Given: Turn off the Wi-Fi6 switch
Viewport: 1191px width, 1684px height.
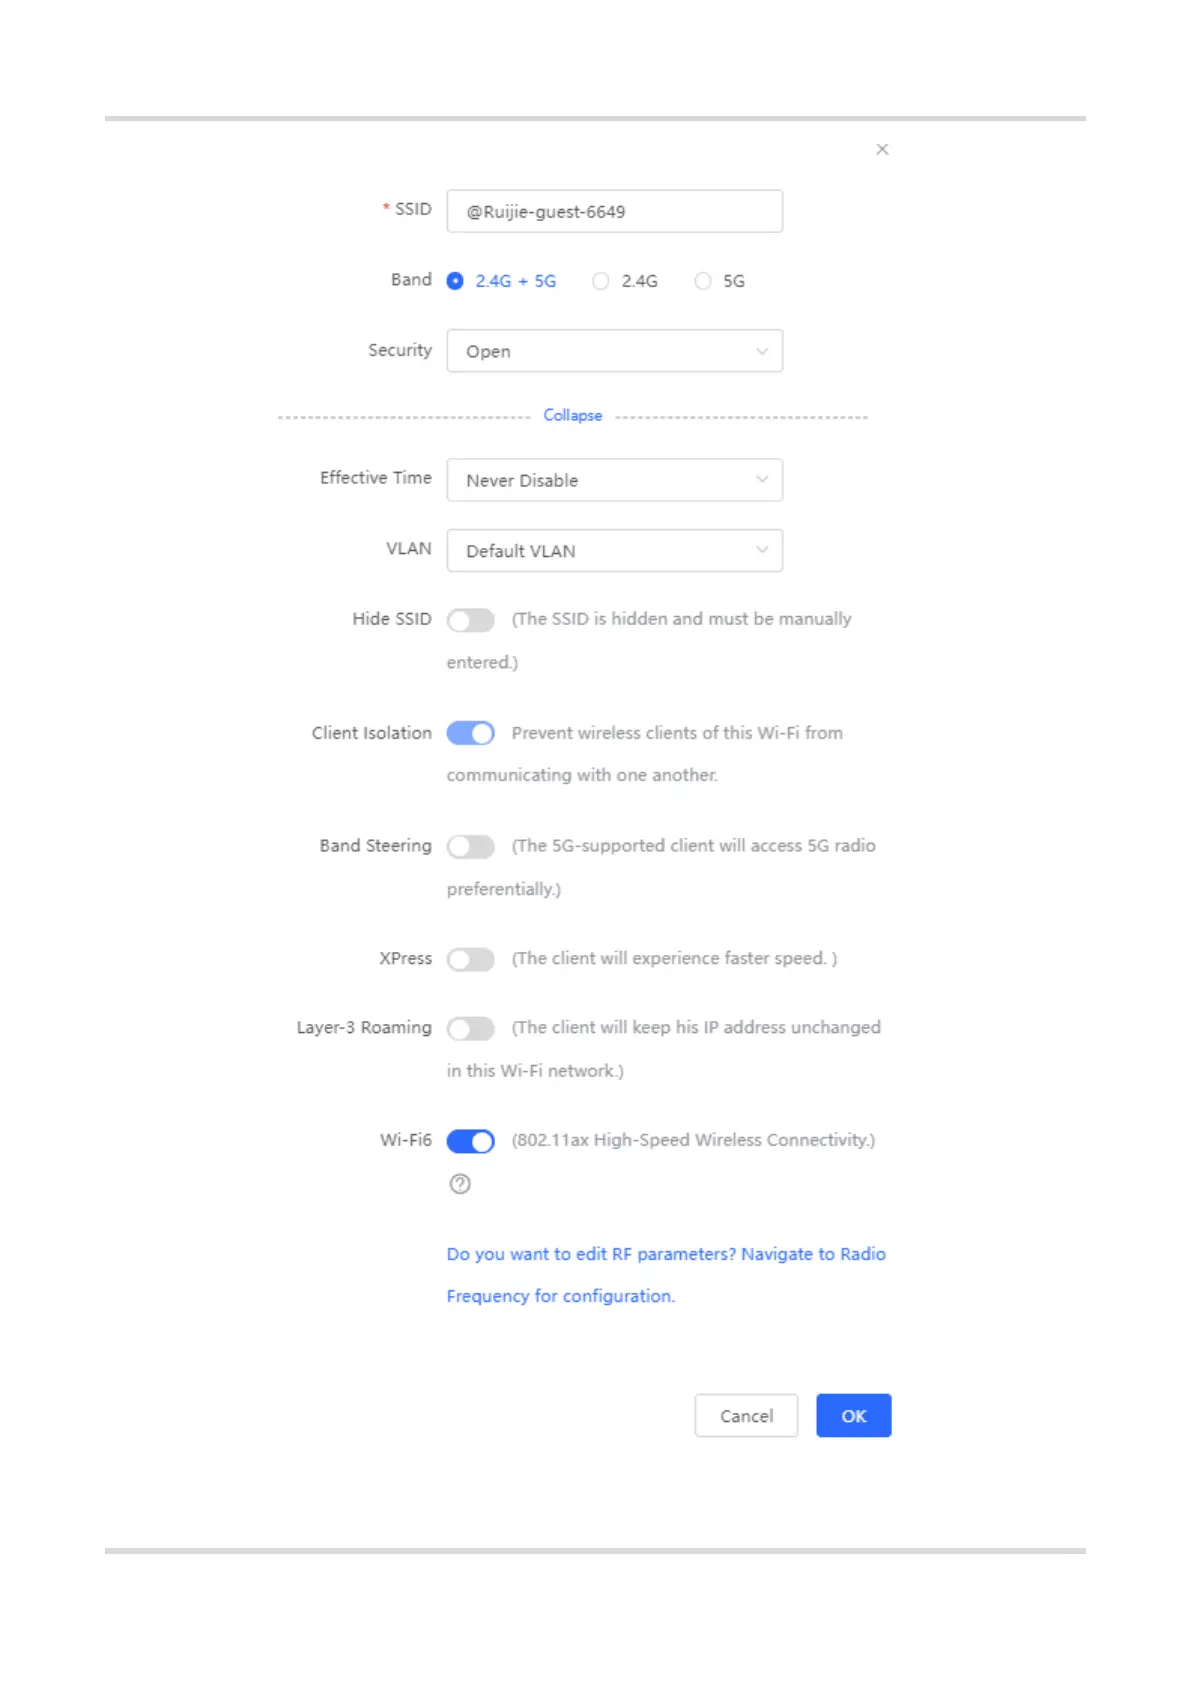Looking at the screenshot, I should pos(471,1141).
